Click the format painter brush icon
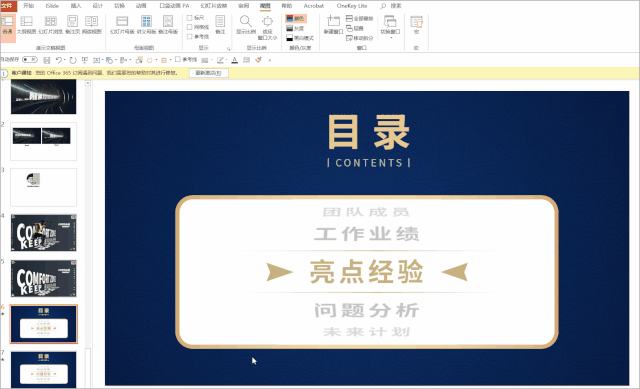 tap(258, 60)
